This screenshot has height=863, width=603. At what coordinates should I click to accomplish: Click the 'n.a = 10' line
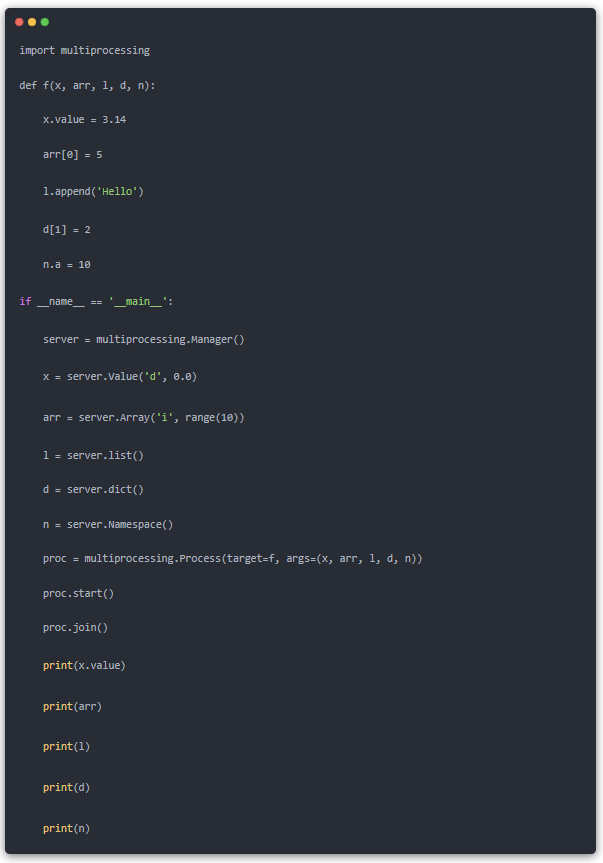click(66, 265)
